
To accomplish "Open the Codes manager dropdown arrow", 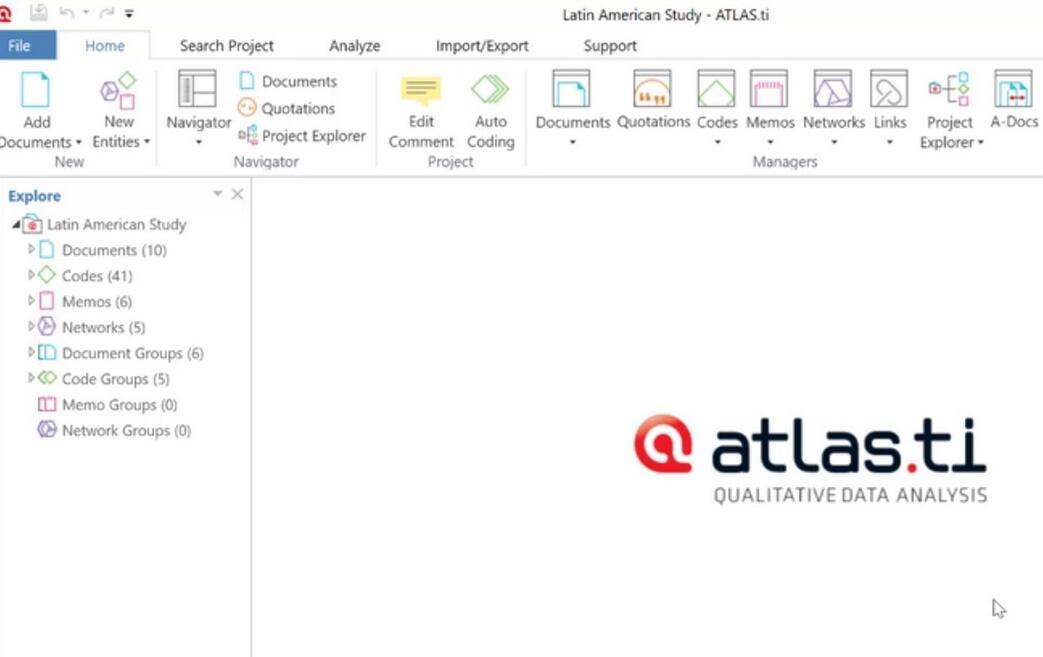I will [x=717, y=142].
